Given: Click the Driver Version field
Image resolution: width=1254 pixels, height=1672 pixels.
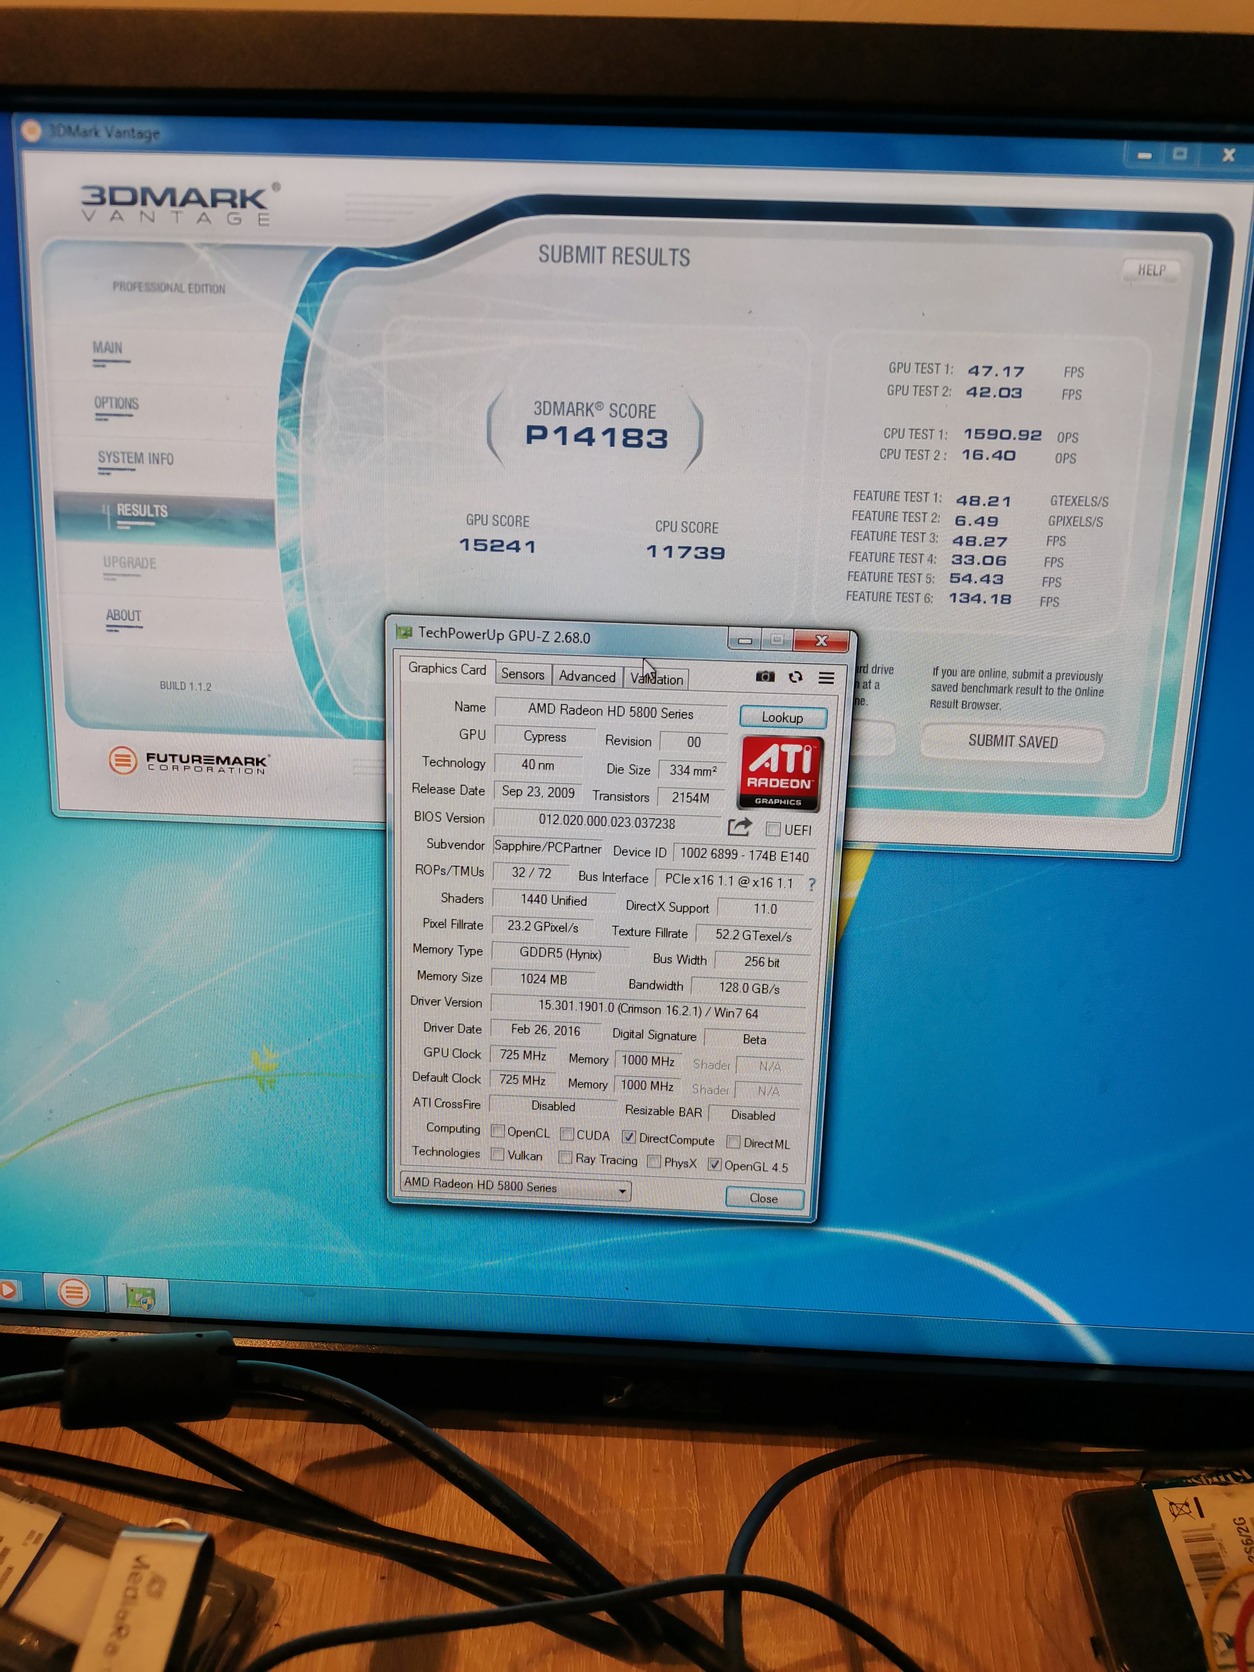Looking at the screenshot, I should coord(648,1010).
